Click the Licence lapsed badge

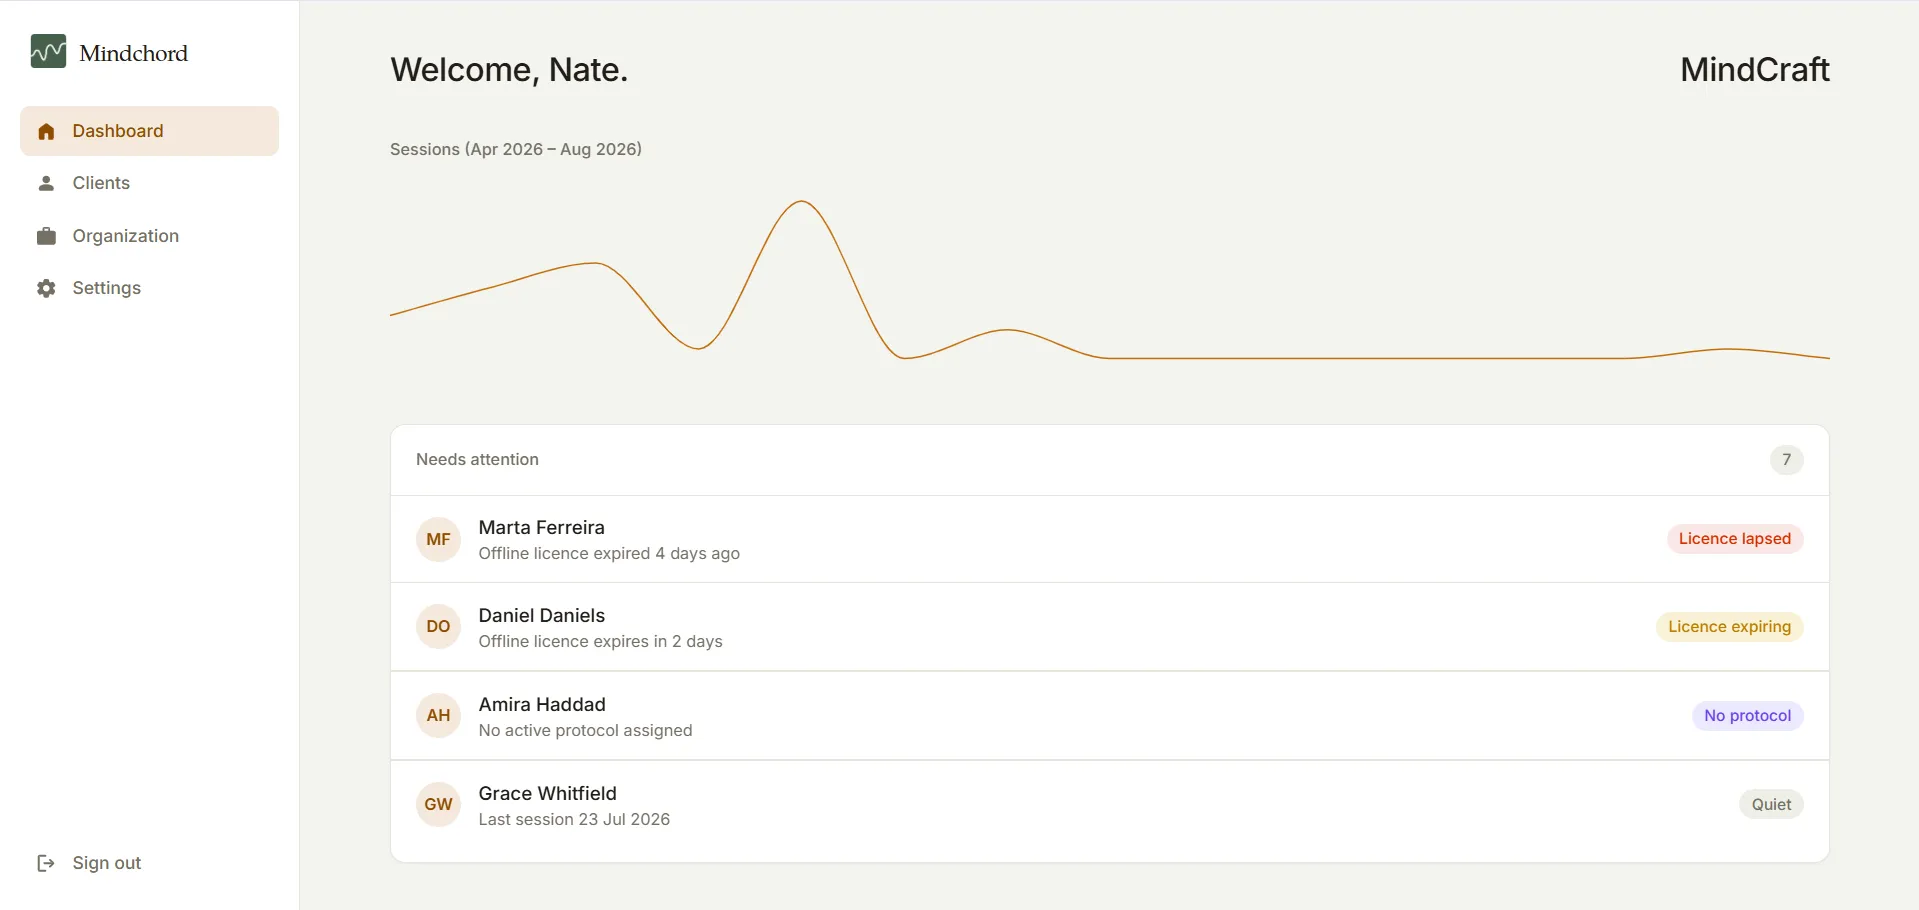pos(1735,539)
